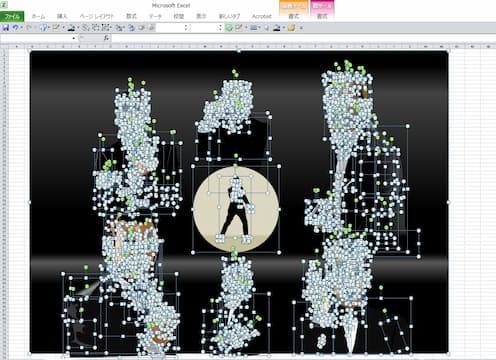Expand the Name Box dropdown arrow
This screenshot has height=360, width=496.
[x=74, y=38]
